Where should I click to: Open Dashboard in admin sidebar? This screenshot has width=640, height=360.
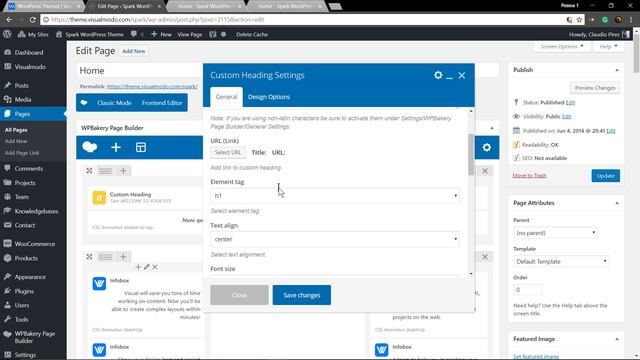29,52
